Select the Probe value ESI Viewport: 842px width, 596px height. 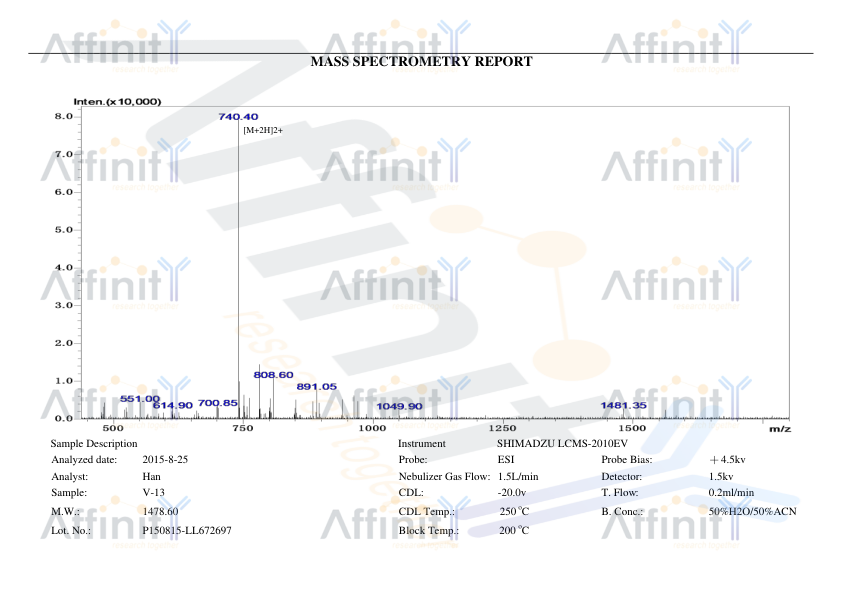click(x=506, y=460)
